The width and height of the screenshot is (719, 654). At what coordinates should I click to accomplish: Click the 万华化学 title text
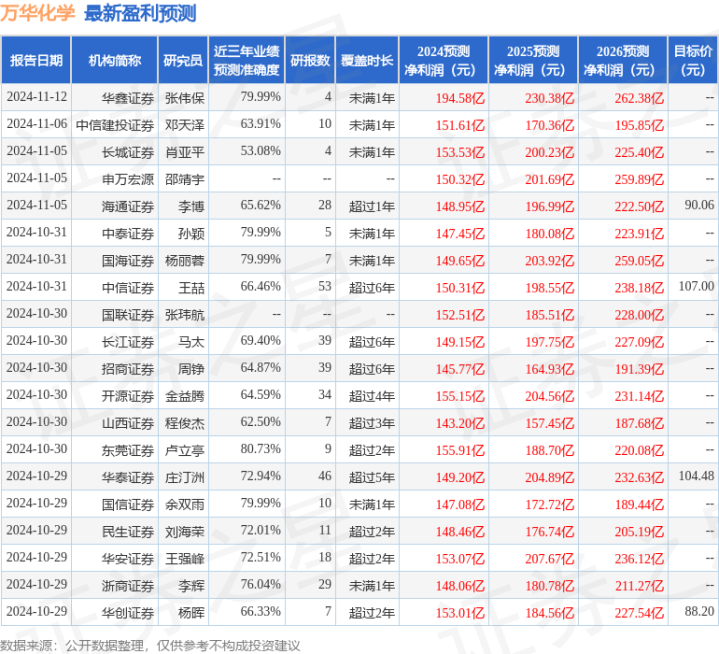pyautogui.click(x=38, y=13)
